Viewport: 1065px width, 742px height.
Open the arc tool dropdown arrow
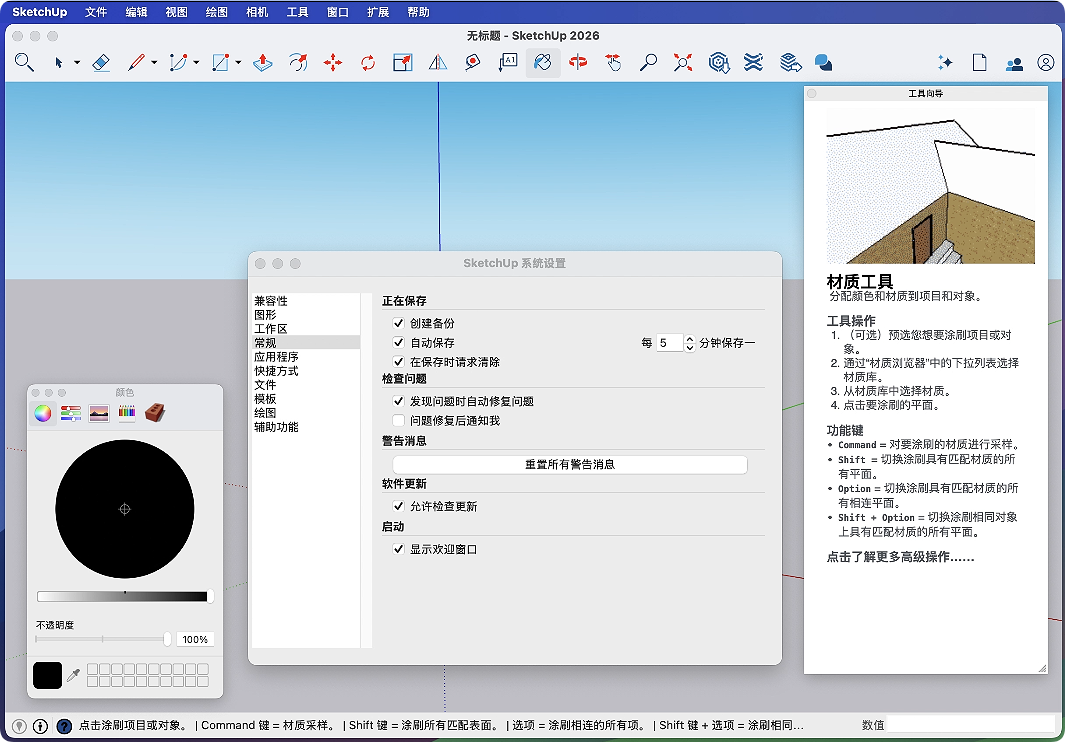pos(196,63)
